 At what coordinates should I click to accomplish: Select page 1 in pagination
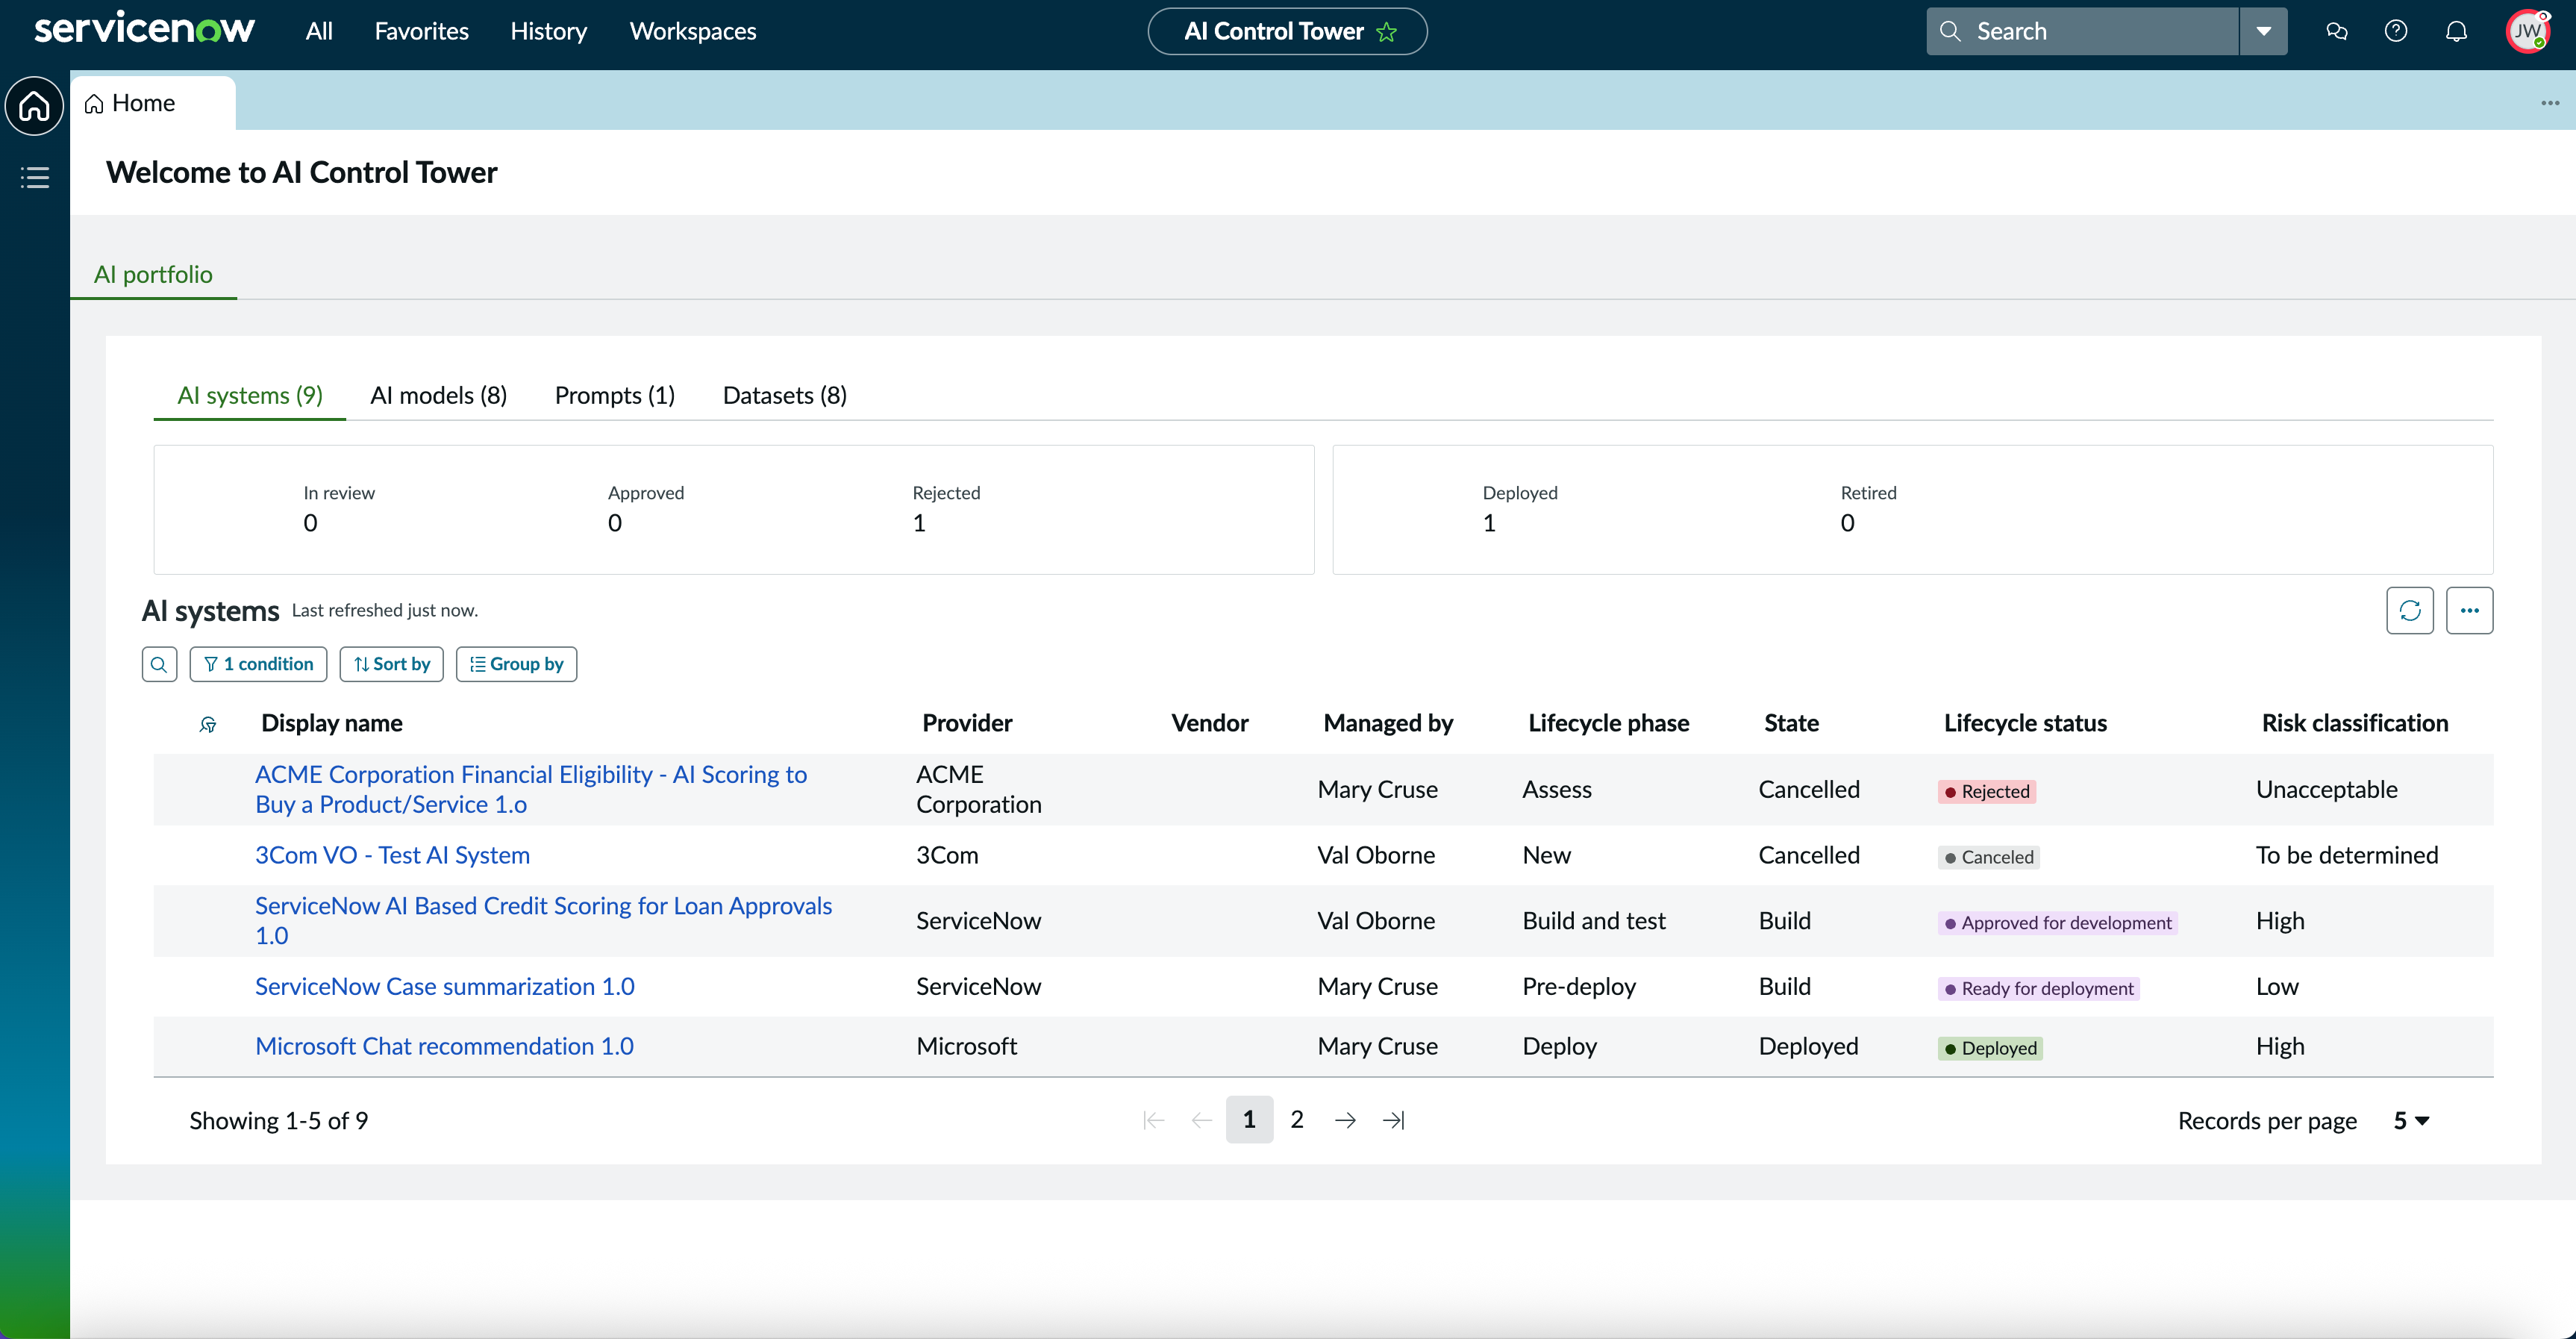click(x=1249, y=1120)
